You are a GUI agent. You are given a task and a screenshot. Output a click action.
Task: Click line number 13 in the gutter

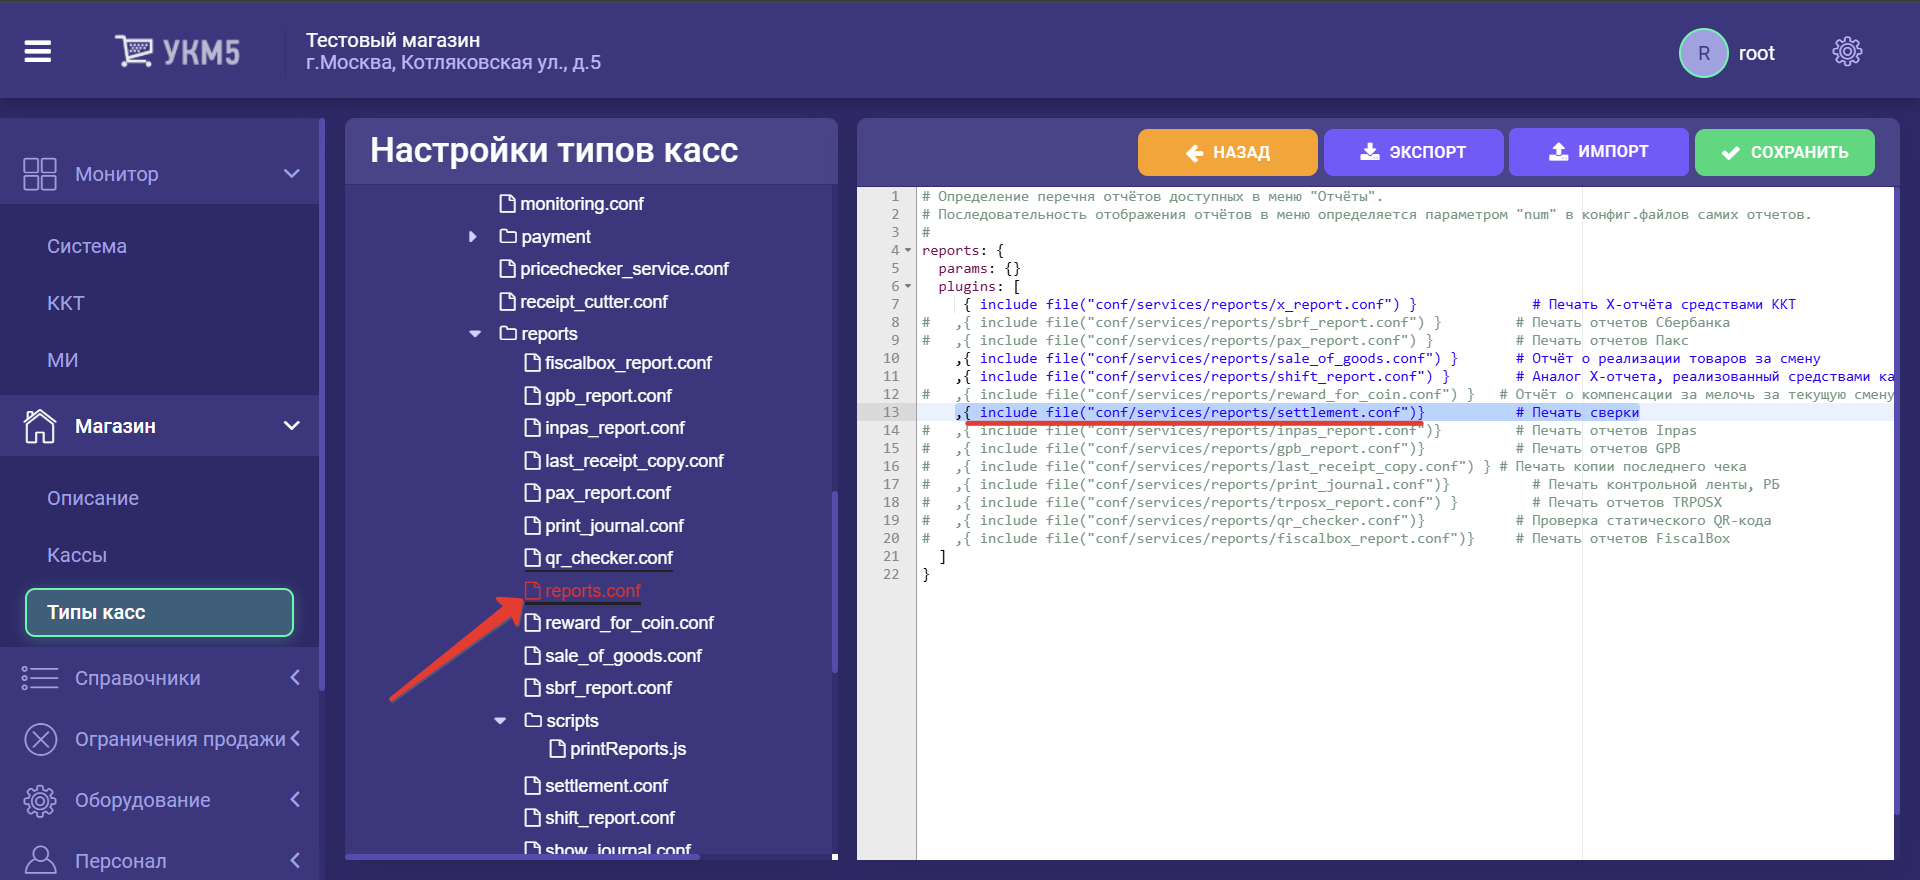pyautogui.click(x=891, y=413)
